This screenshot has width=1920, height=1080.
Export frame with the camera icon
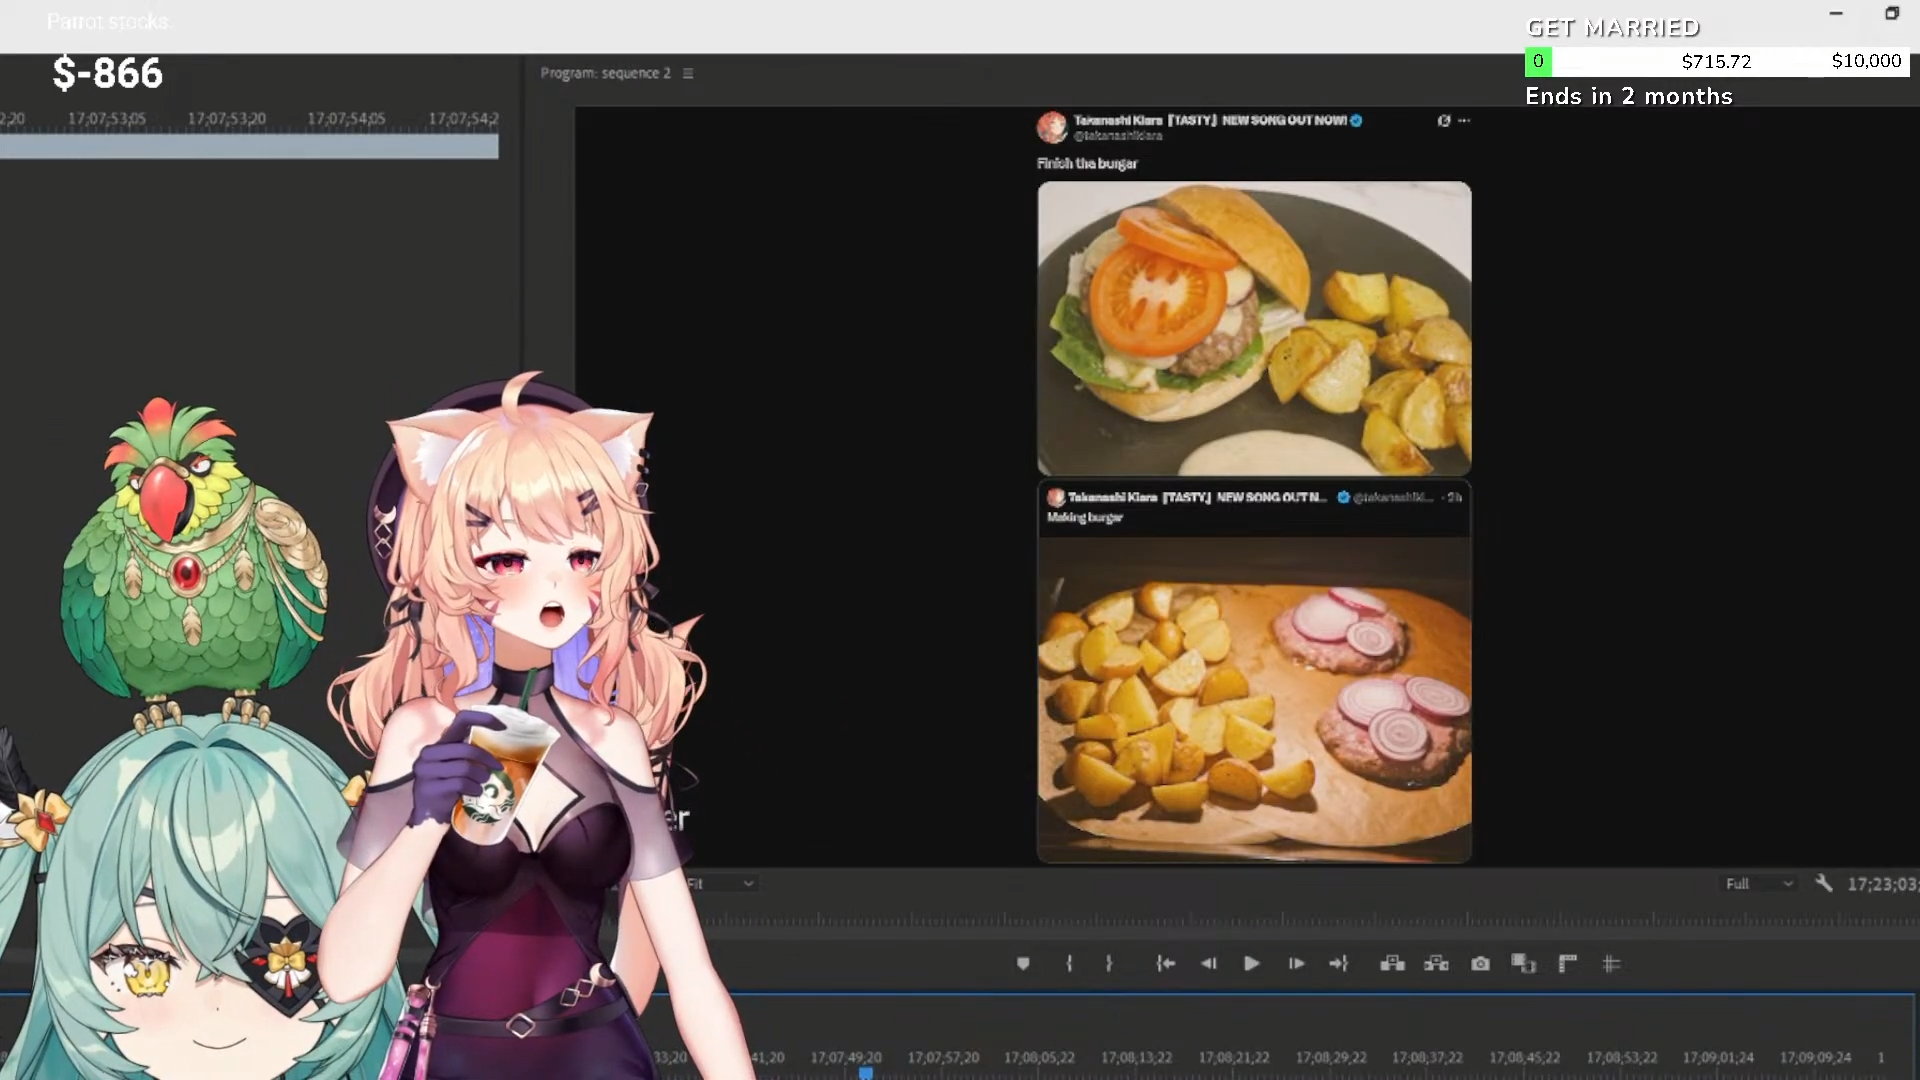pyautogui.click(x=1480, y=964)
